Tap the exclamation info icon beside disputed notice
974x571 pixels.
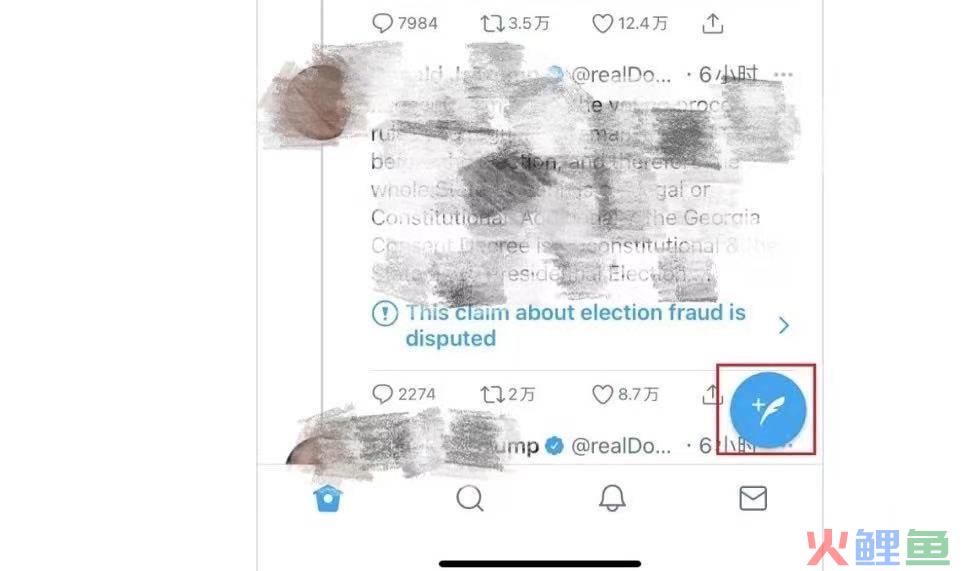[385, 313]
